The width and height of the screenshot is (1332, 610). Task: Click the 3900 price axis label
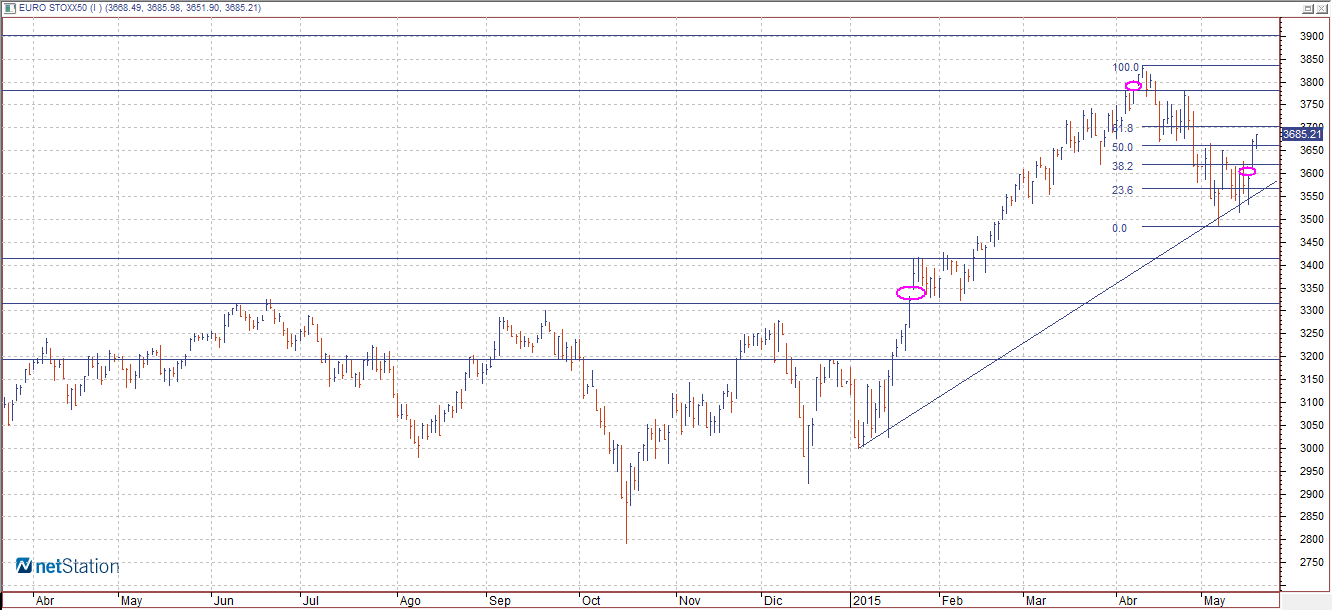[x=1310, y=36]
